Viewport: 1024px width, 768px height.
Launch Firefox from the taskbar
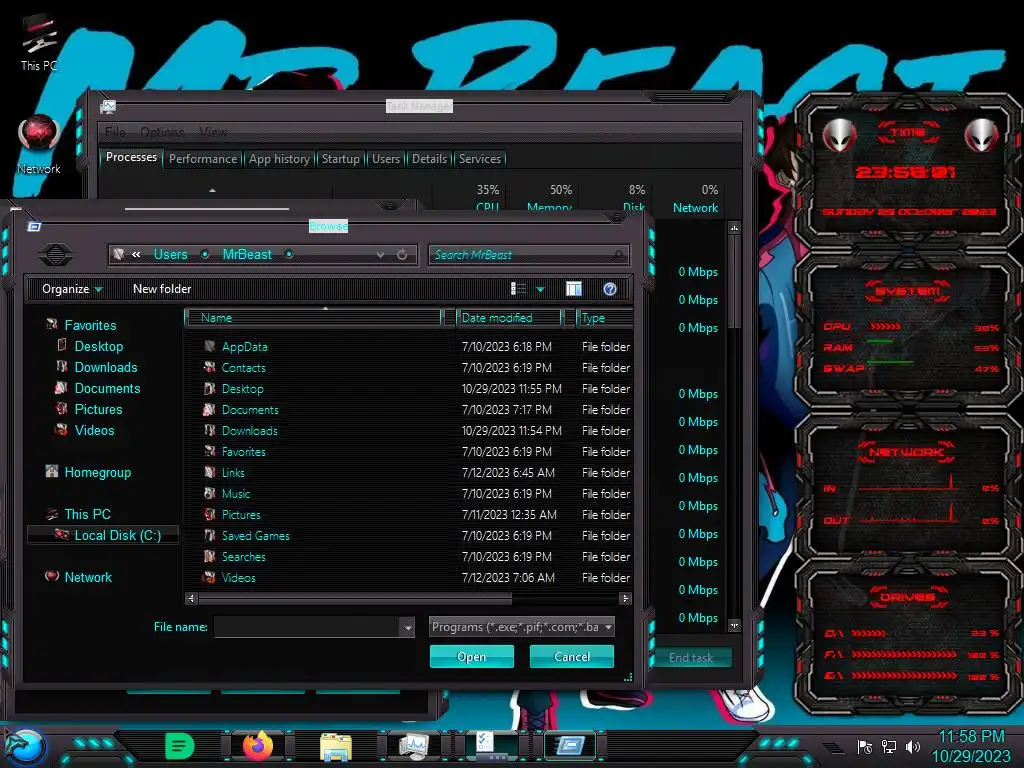pyautogui.click(x=258, y=746)
